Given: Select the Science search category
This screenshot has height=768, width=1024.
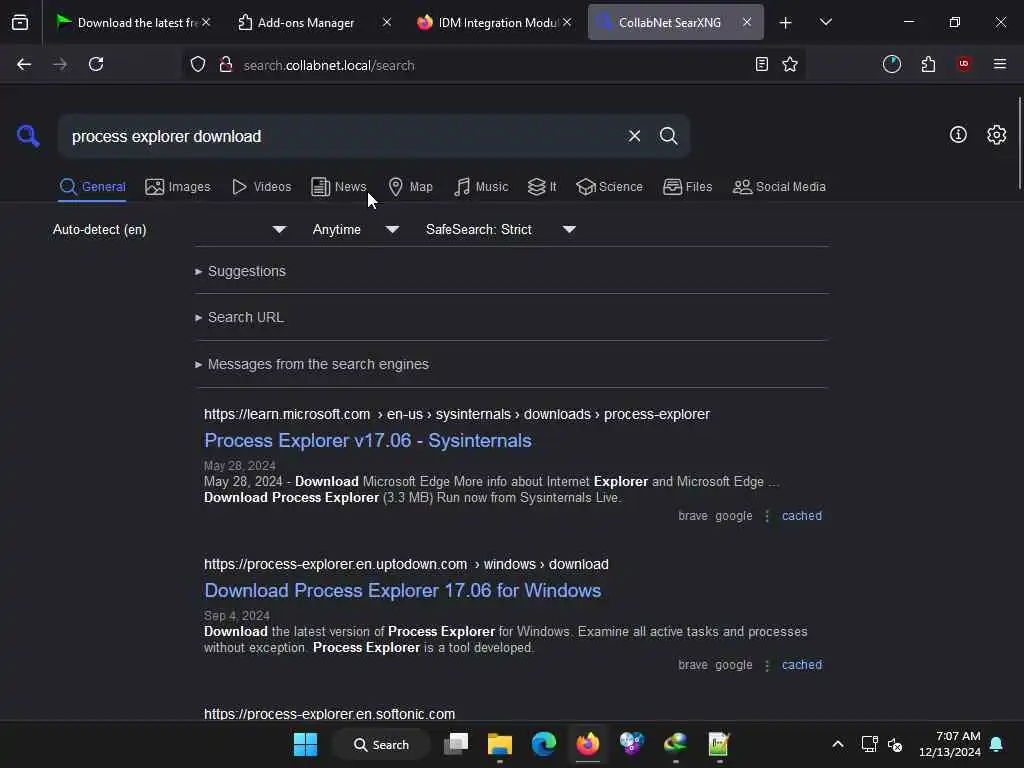Looking at the screenshot, I should 609,187.
